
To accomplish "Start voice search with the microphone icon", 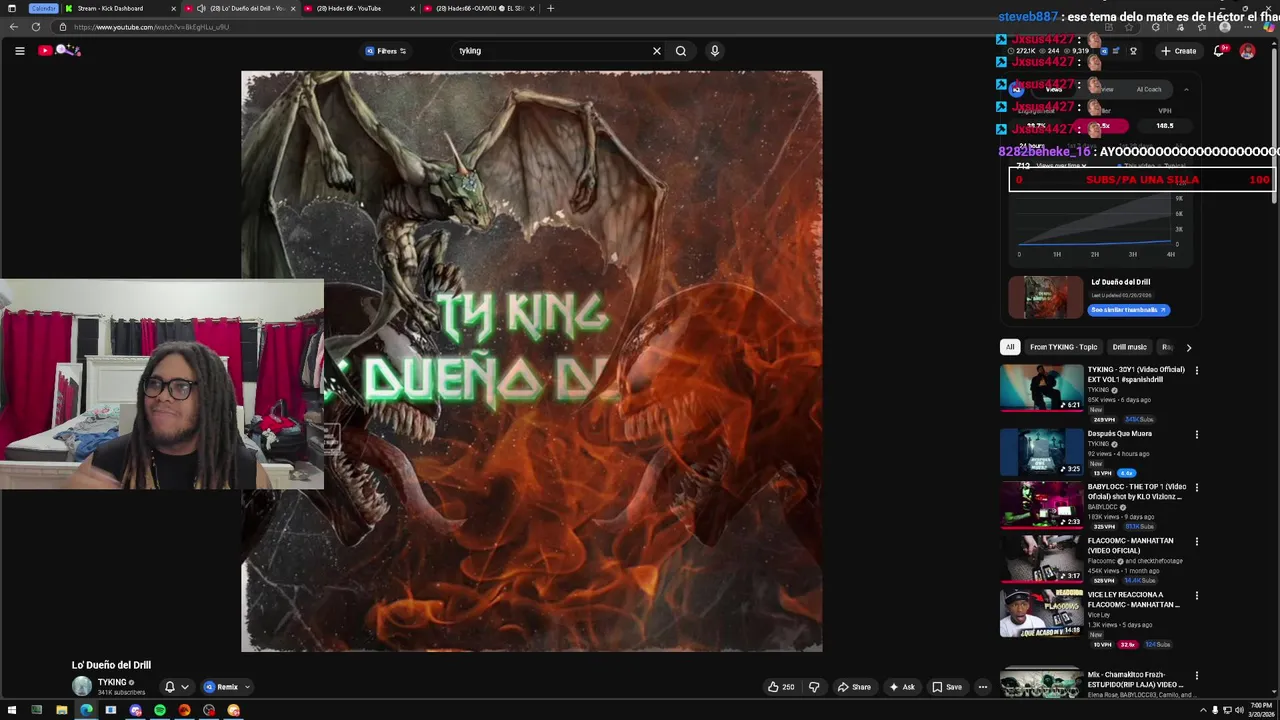I will point(714,51).
